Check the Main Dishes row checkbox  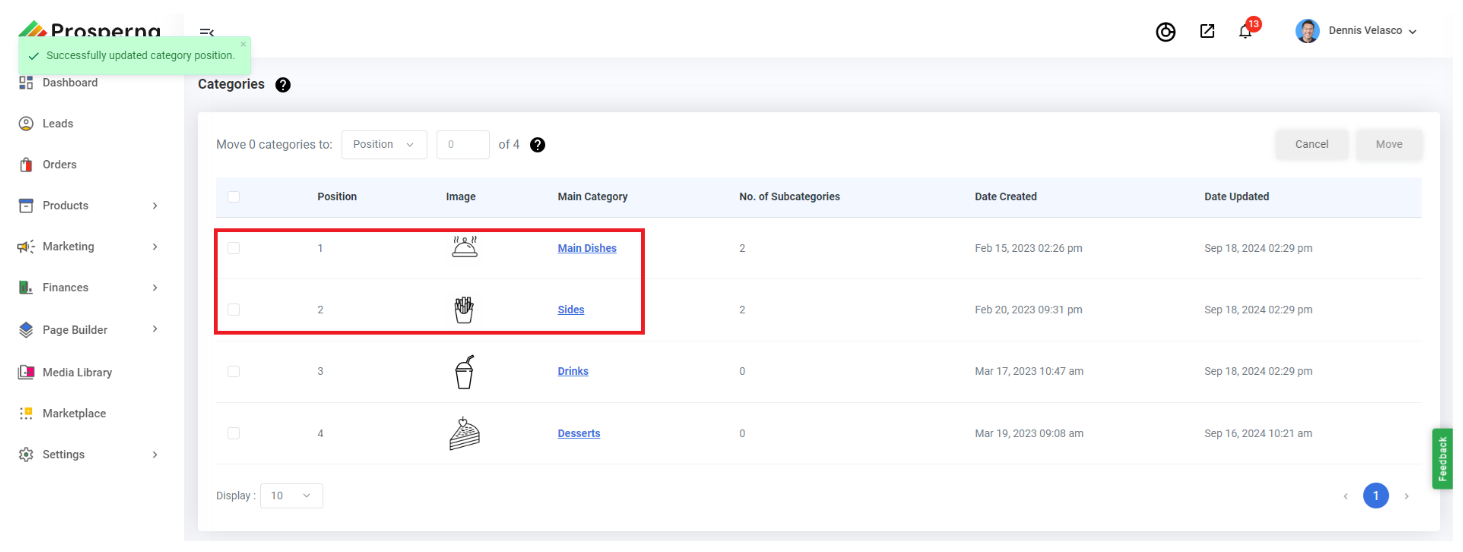(x=234, y=248)
